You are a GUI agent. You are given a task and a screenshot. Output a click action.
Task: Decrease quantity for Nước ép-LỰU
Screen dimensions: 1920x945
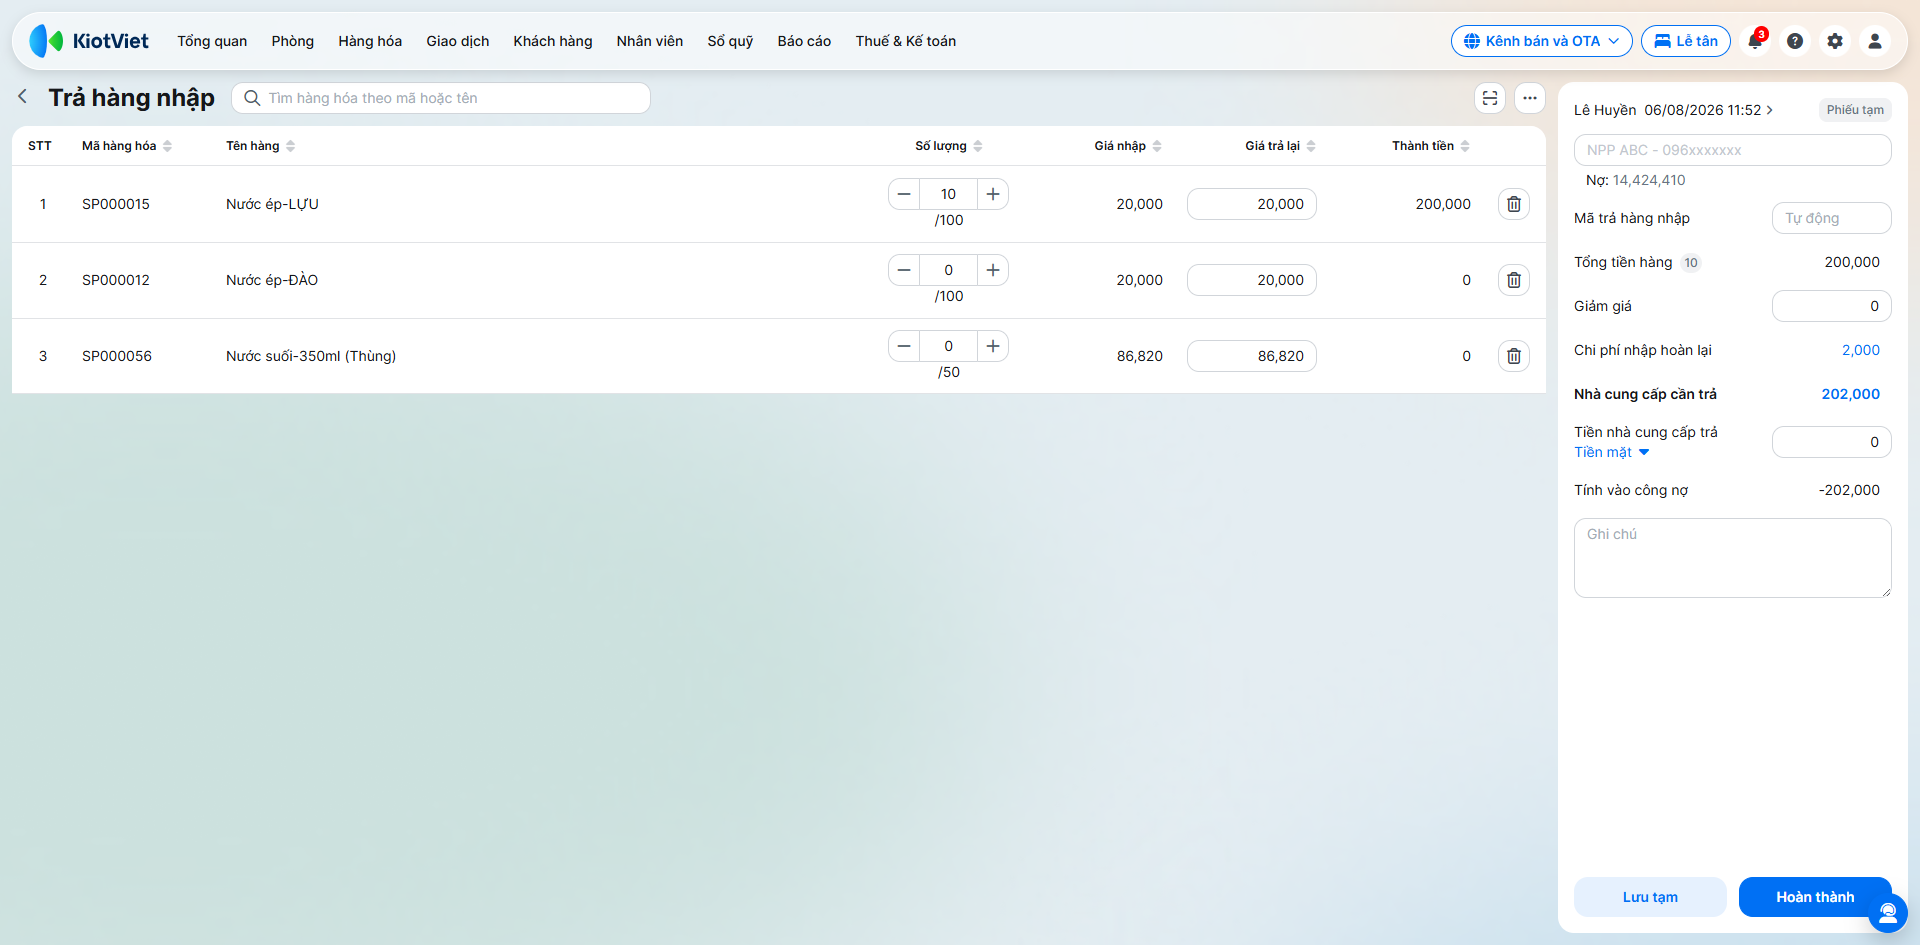[x=904, y=194]
